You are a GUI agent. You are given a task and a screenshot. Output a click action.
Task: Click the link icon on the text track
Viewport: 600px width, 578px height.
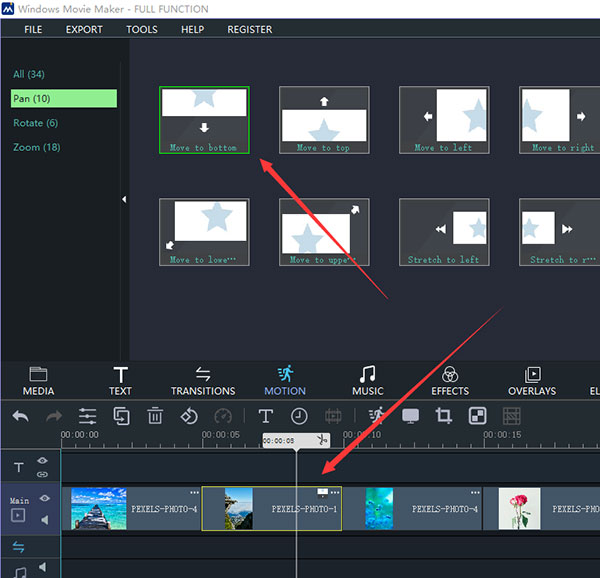pyautogui.click(x=42, y=474)
